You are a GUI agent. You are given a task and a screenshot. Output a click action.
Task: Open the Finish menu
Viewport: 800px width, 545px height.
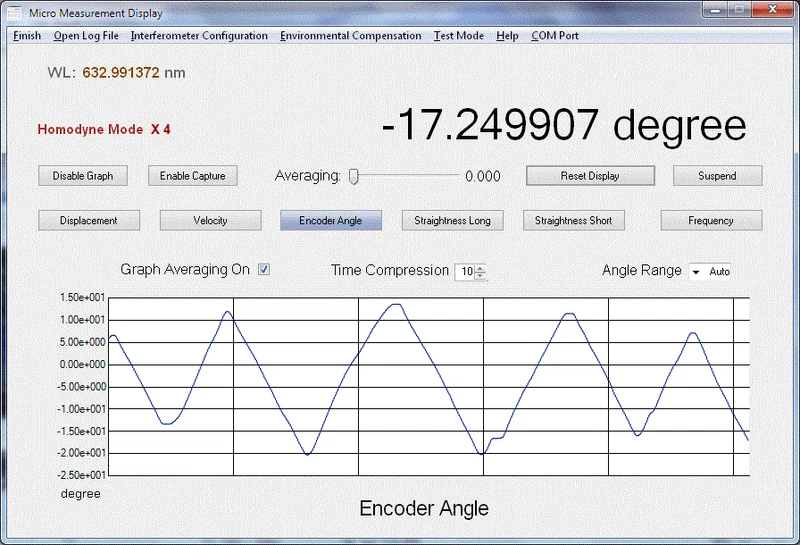coord(27,36)
